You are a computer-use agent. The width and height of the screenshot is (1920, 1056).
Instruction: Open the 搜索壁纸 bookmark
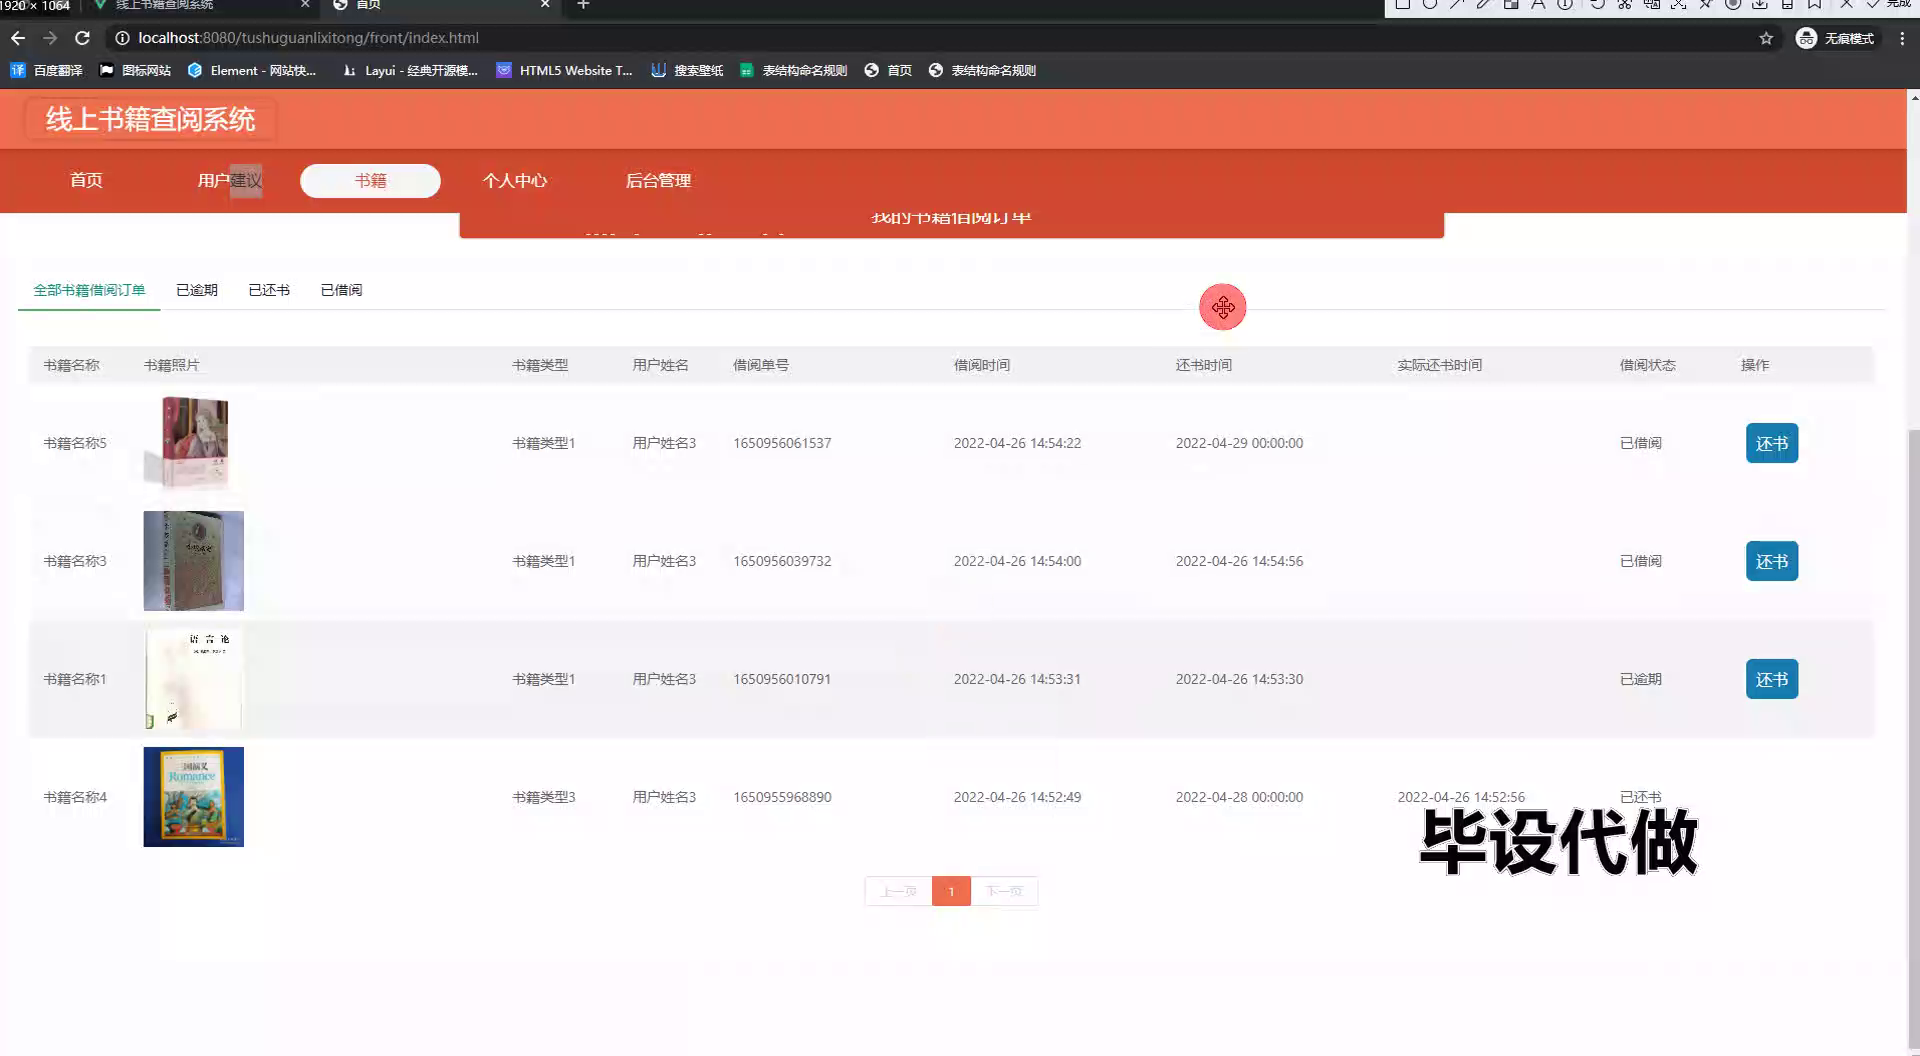click(x=686, y=70)
